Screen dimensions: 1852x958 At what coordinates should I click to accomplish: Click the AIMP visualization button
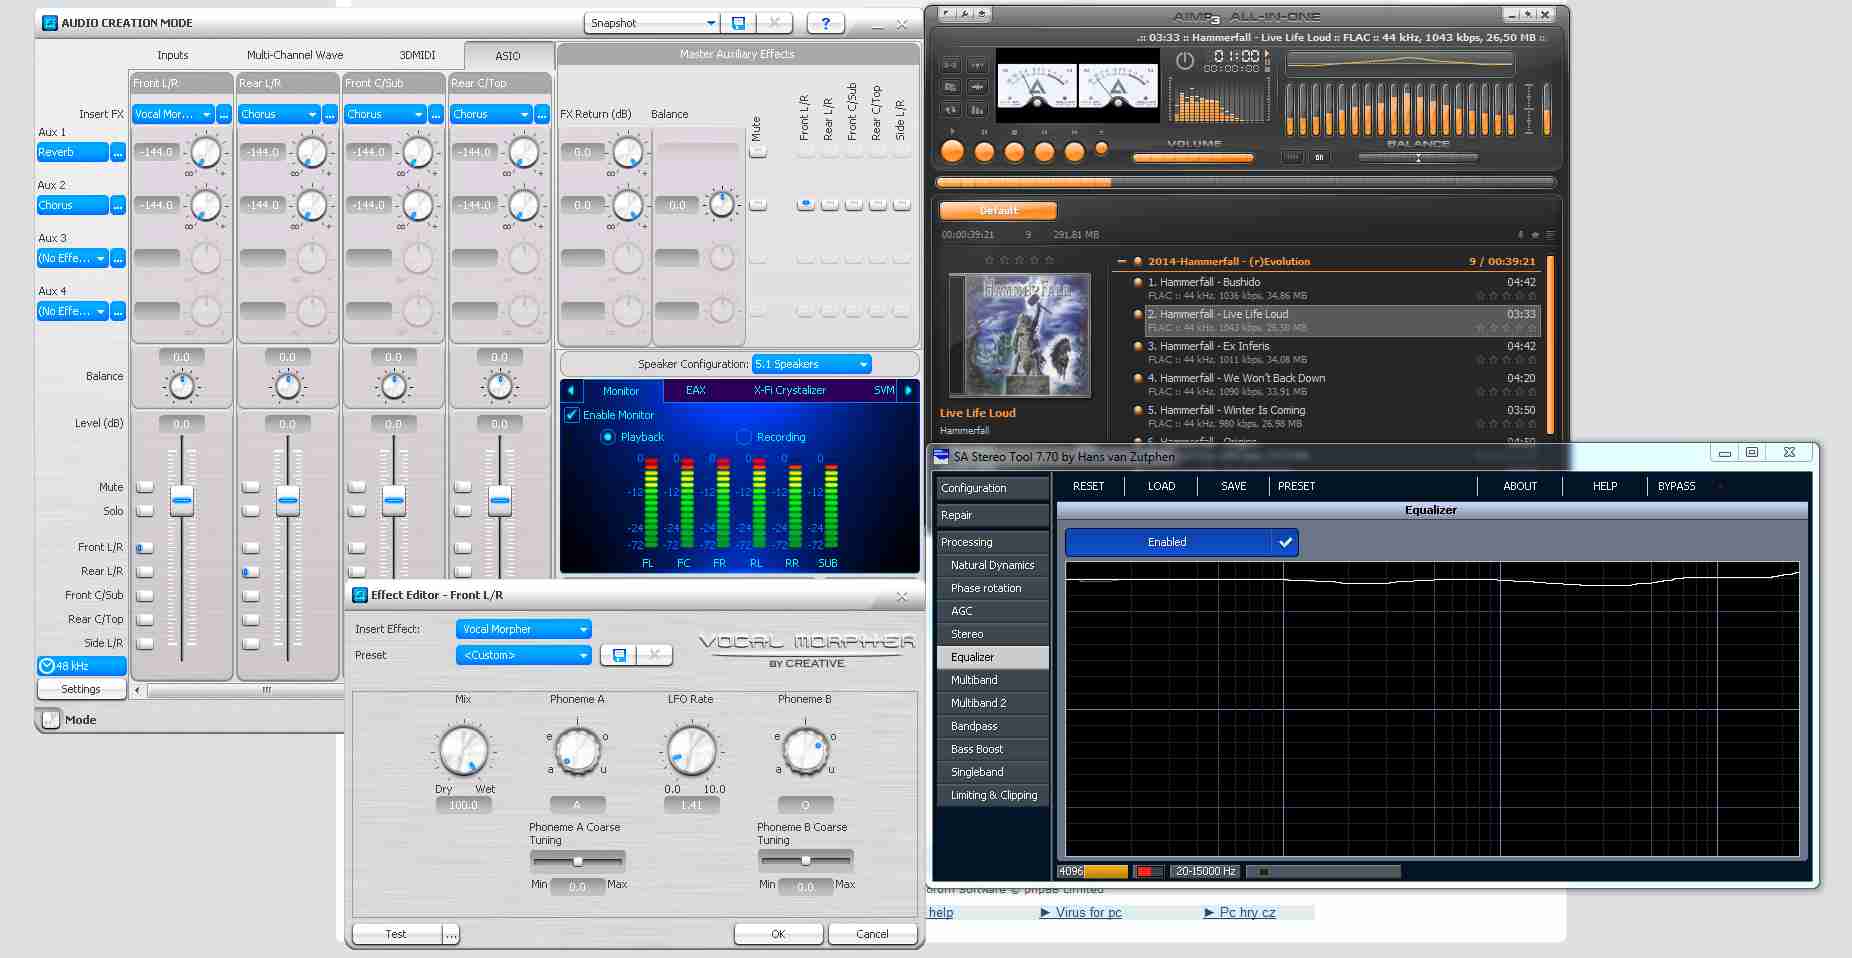(977, 109)
